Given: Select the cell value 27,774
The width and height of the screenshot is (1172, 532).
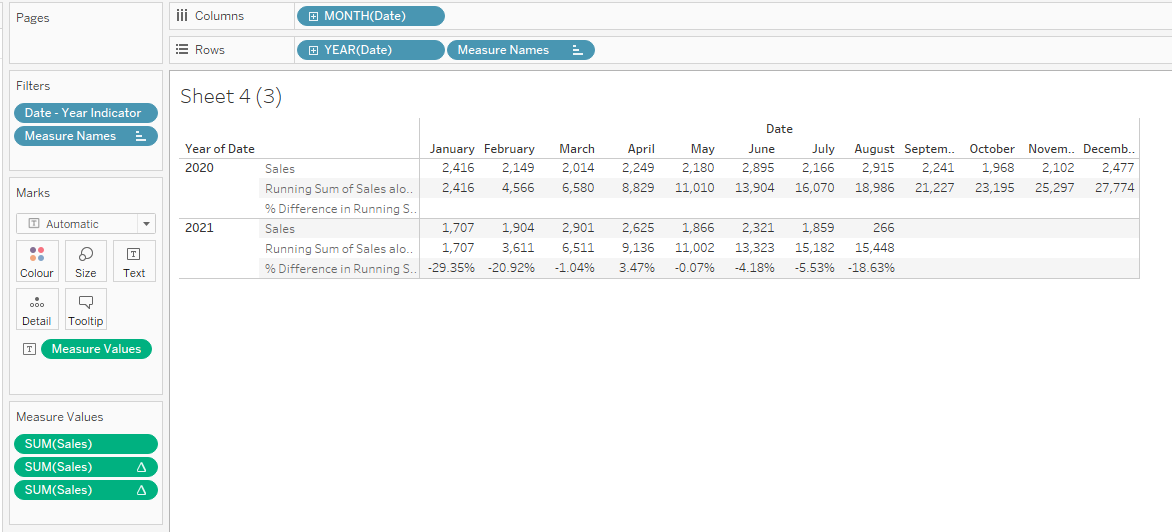Looking at the screenshot, I should [x=1114, y=188].
